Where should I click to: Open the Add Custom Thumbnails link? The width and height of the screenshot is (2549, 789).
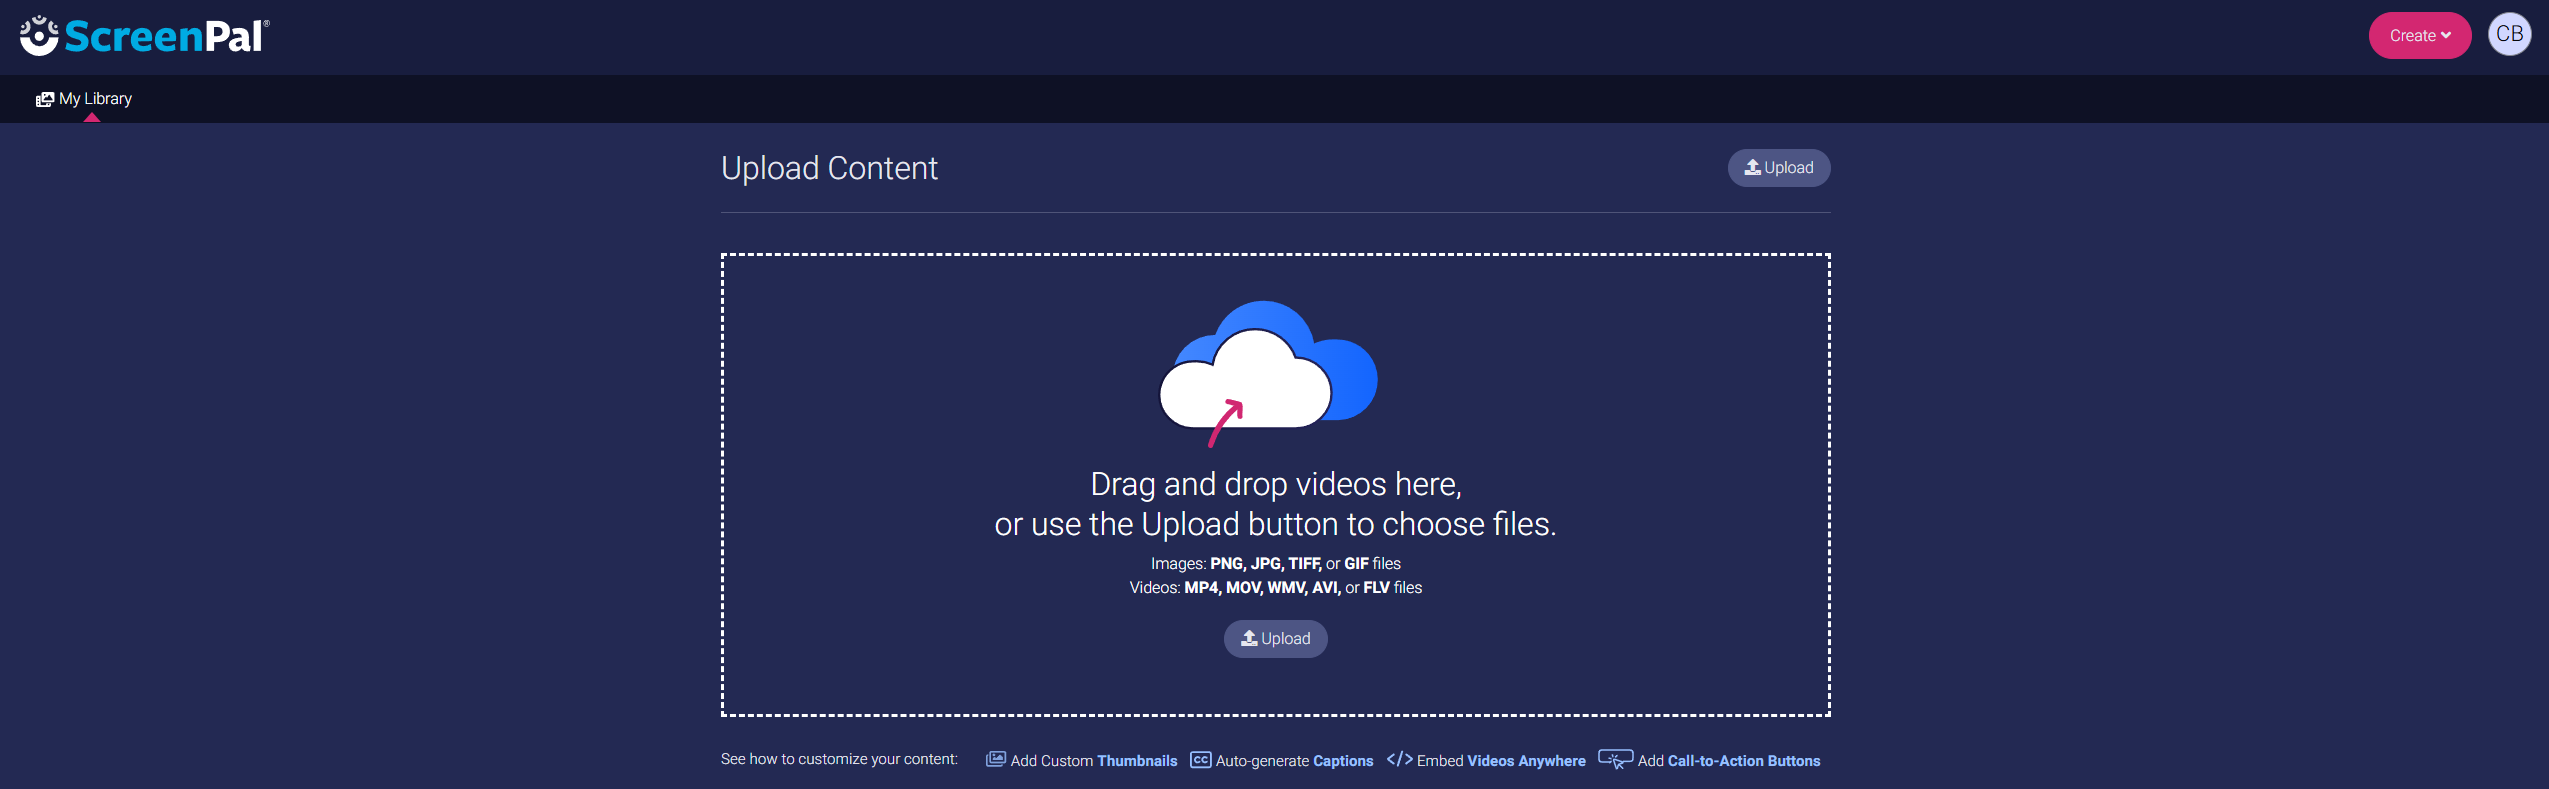[1093, 761]
